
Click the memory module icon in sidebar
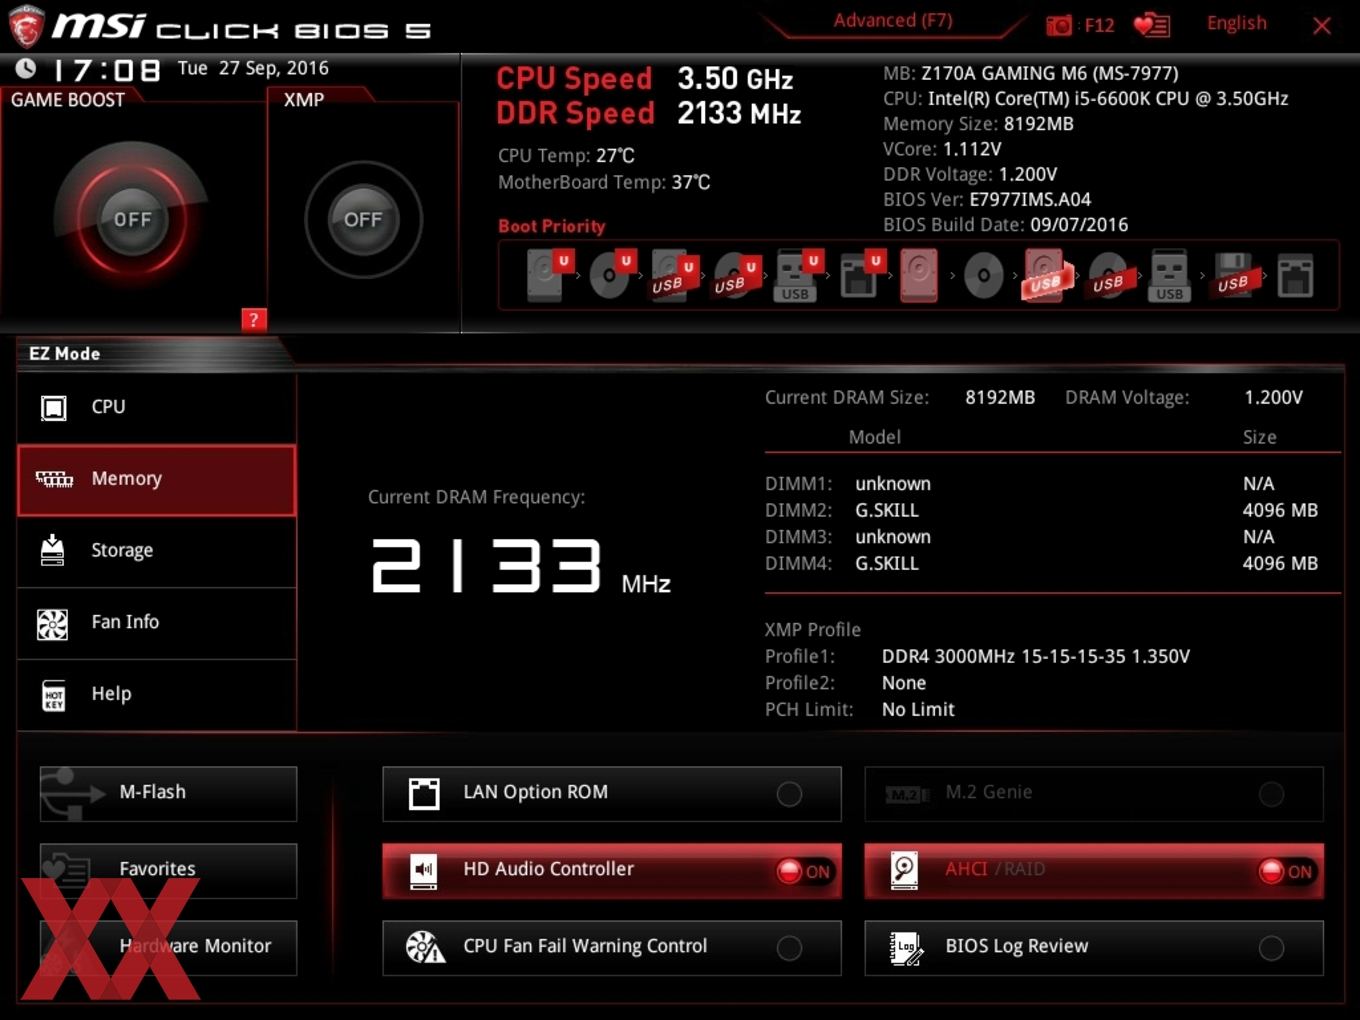click(54, 479)
